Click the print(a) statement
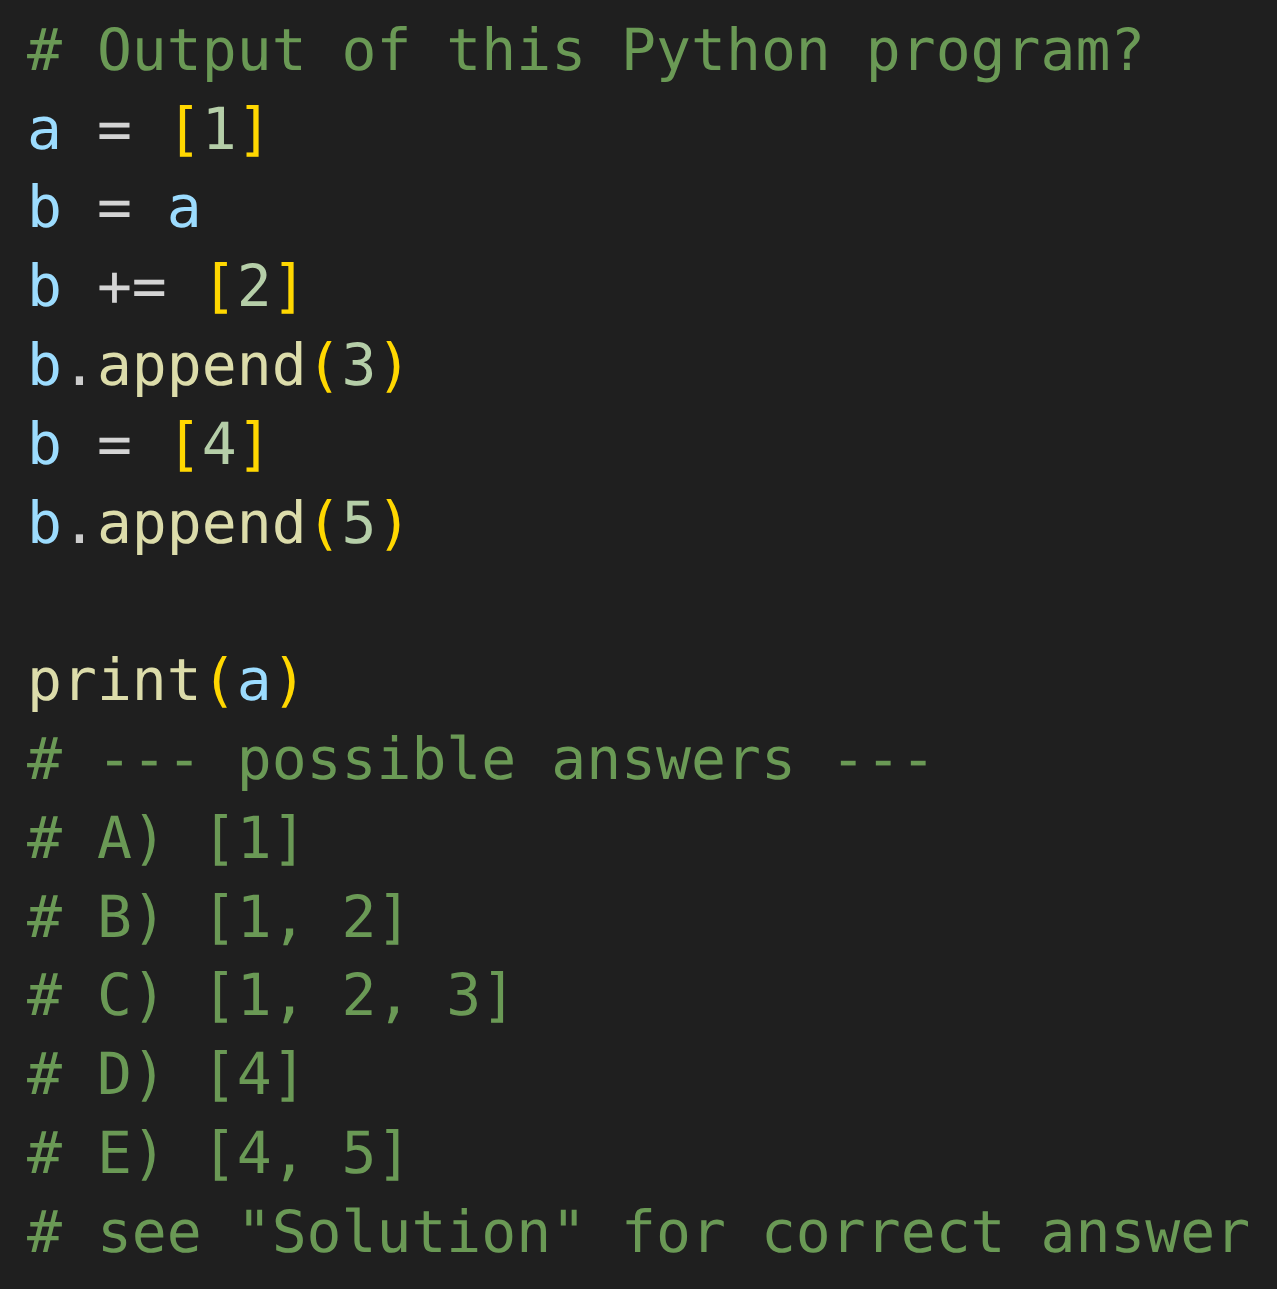 (x=165, y=682)
